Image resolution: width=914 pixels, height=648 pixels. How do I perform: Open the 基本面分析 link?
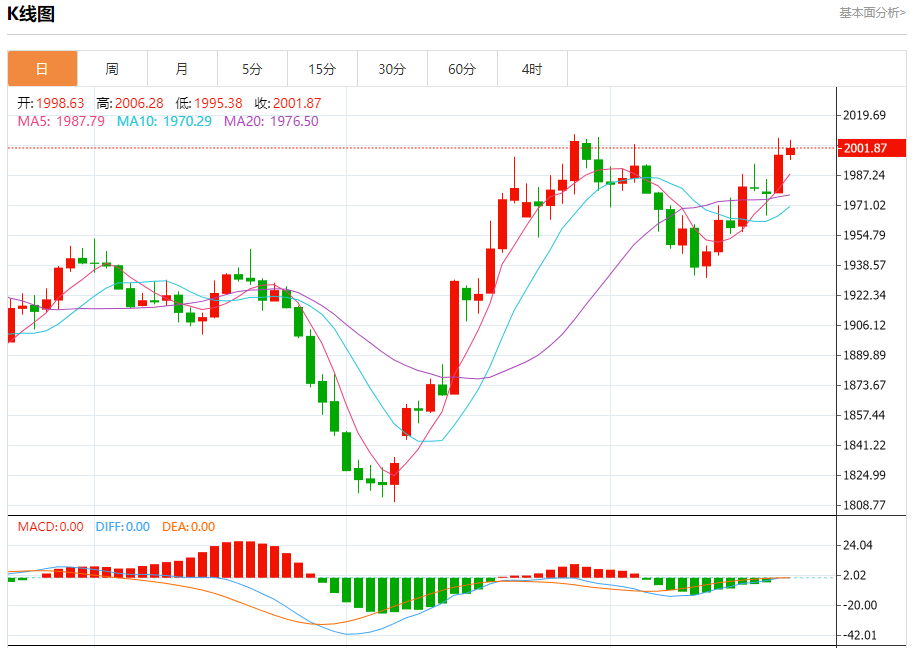point(871,13)
